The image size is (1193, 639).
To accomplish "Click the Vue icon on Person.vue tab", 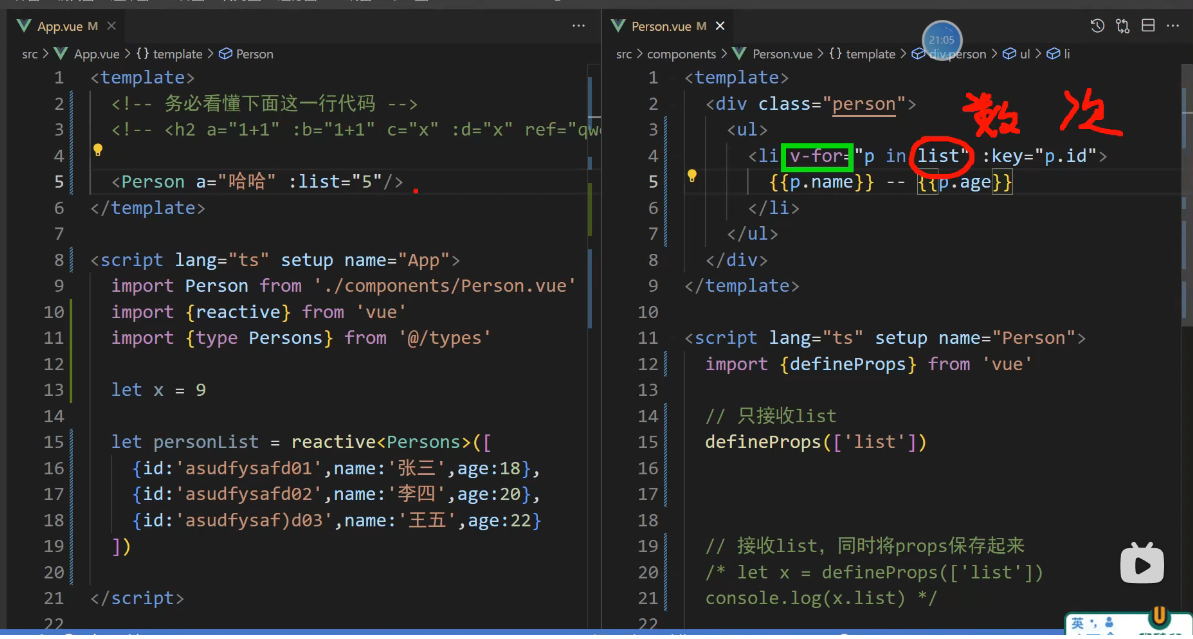I will (618, 26).
